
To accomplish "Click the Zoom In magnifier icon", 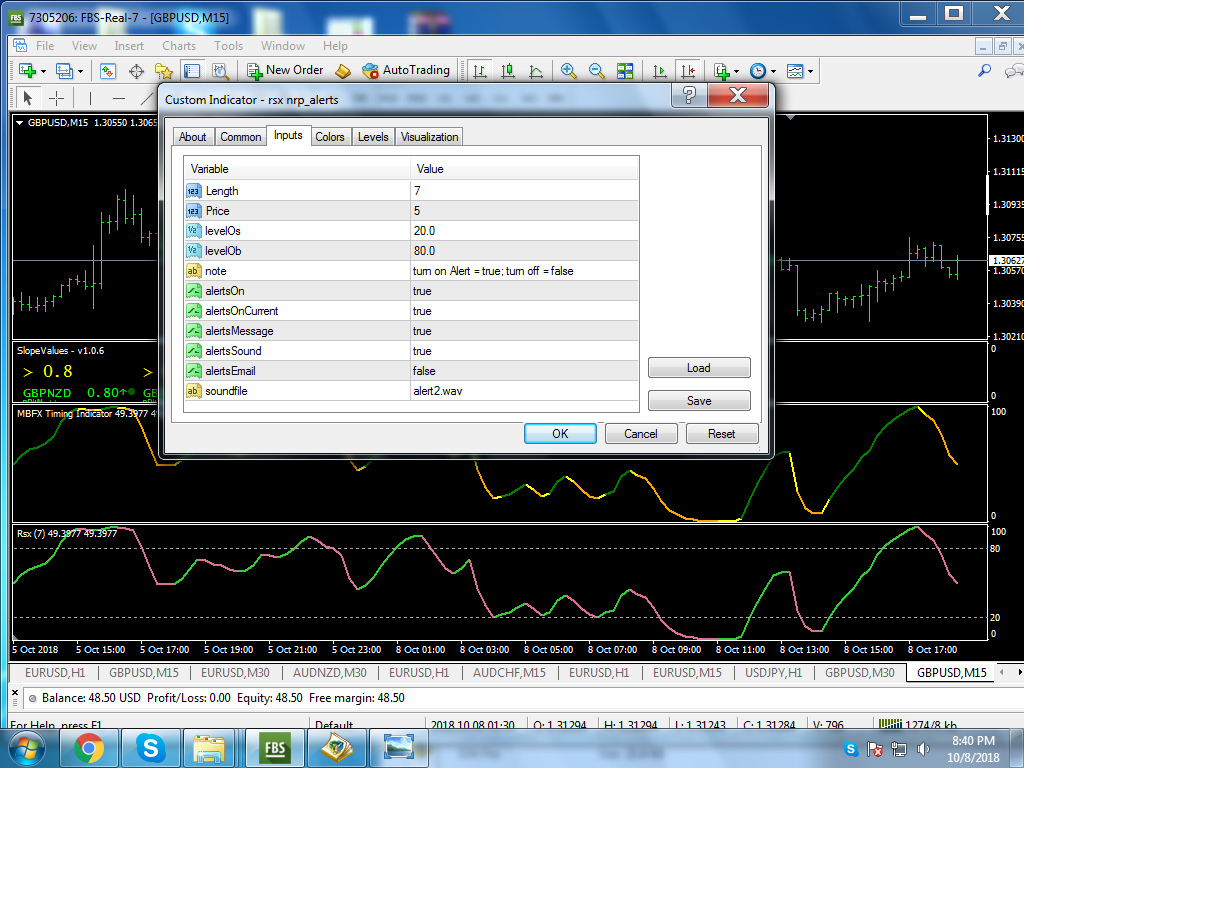I will [569, 71].
